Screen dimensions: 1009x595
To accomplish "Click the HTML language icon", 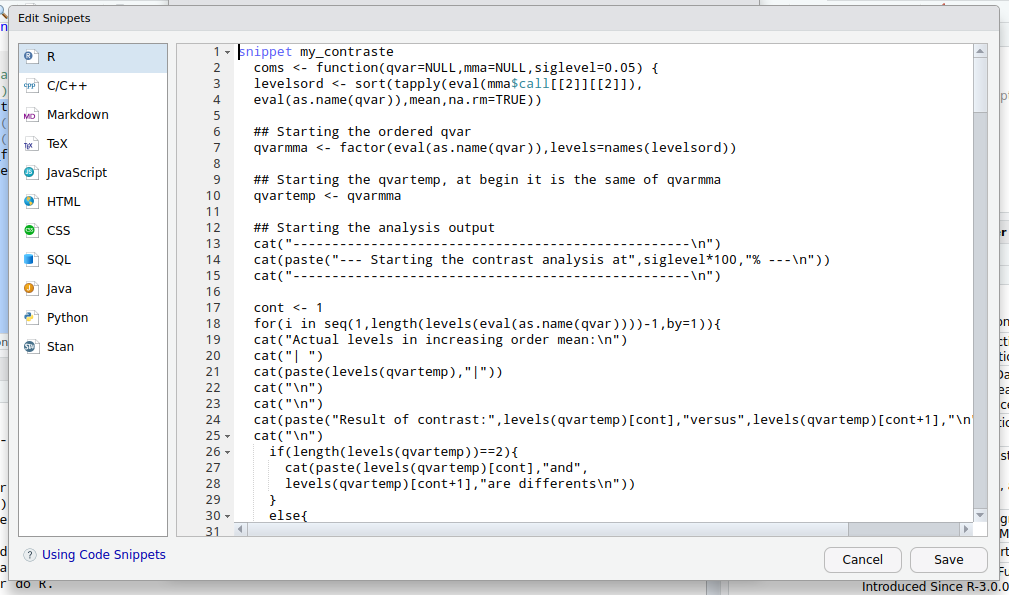I will click(30, 201).
